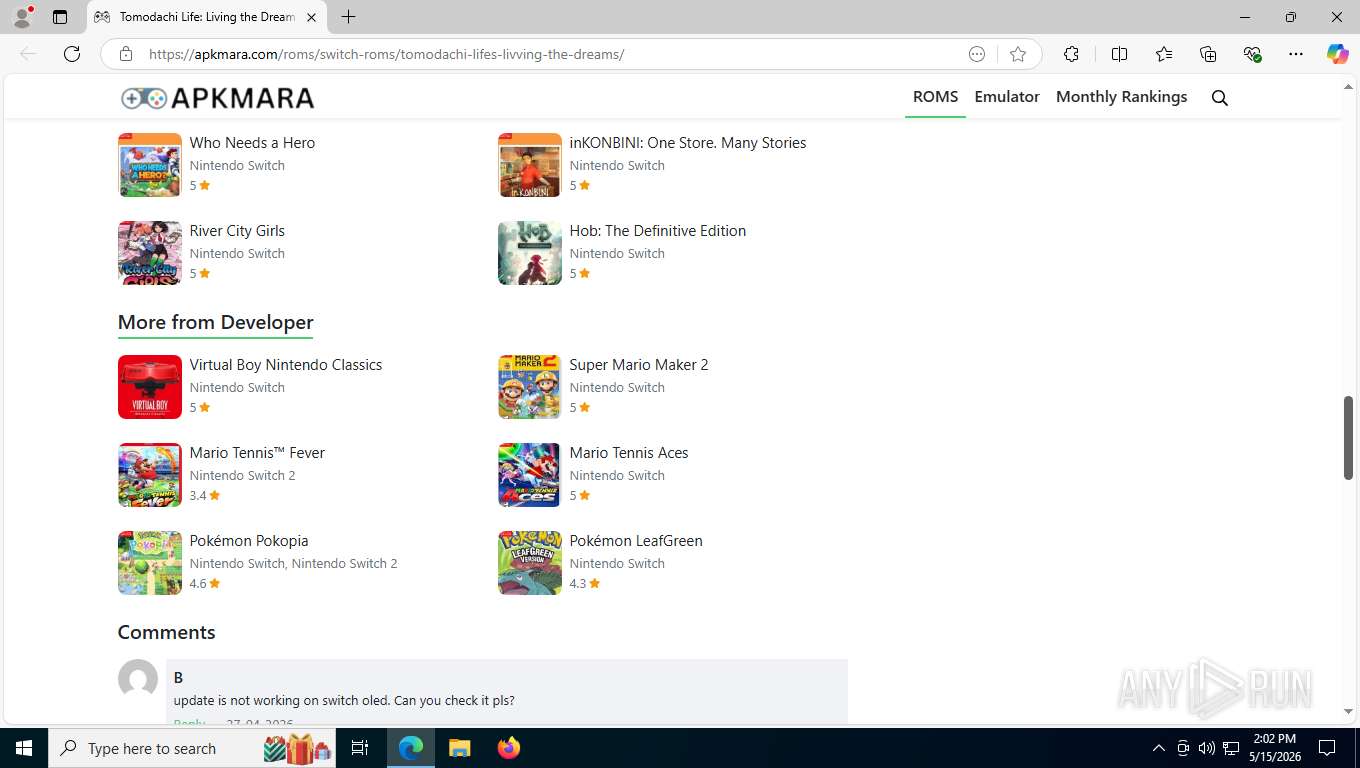Screen dimensions: 1360x768
Task: Open browser Extensions puzzle icon
Action: pos(1071,54)
